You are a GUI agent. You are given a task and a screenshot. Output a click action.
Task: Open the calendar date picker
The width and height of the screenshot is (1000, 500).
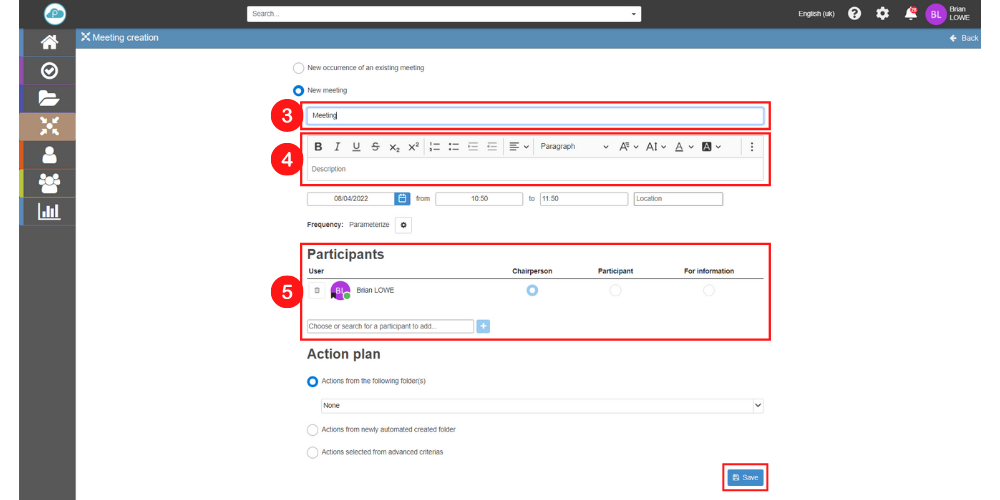402,199
